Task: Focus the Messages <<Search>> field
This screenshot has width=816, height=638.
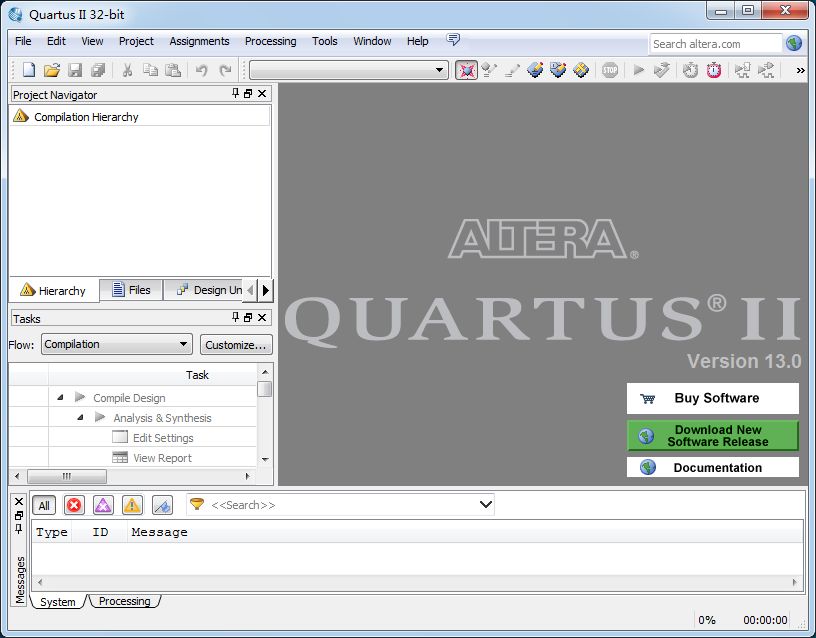Action: click(342, 505)
